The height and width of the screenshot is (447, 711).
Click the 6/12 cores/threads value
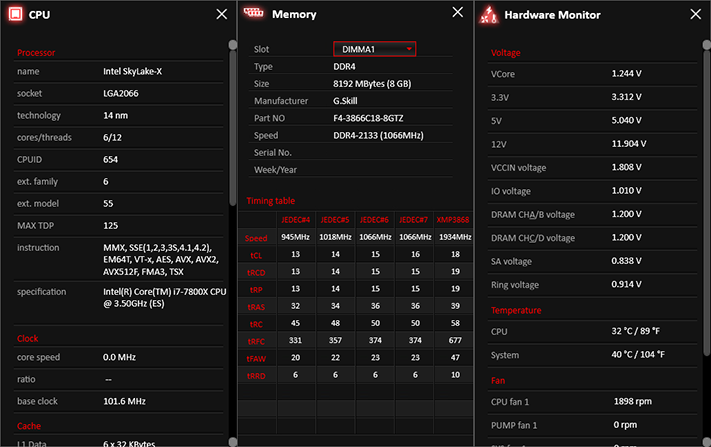click(112, 137)
